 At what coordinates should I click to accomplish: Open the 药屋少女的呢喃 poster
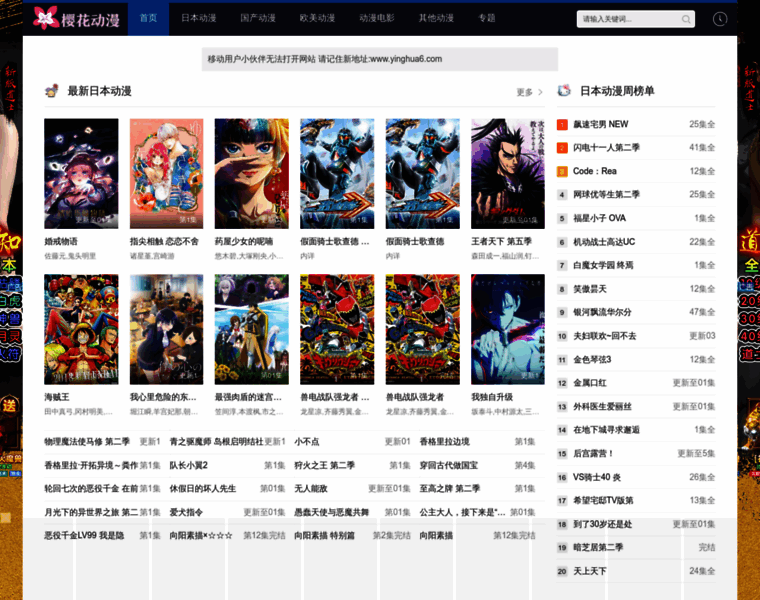point(252,174)
